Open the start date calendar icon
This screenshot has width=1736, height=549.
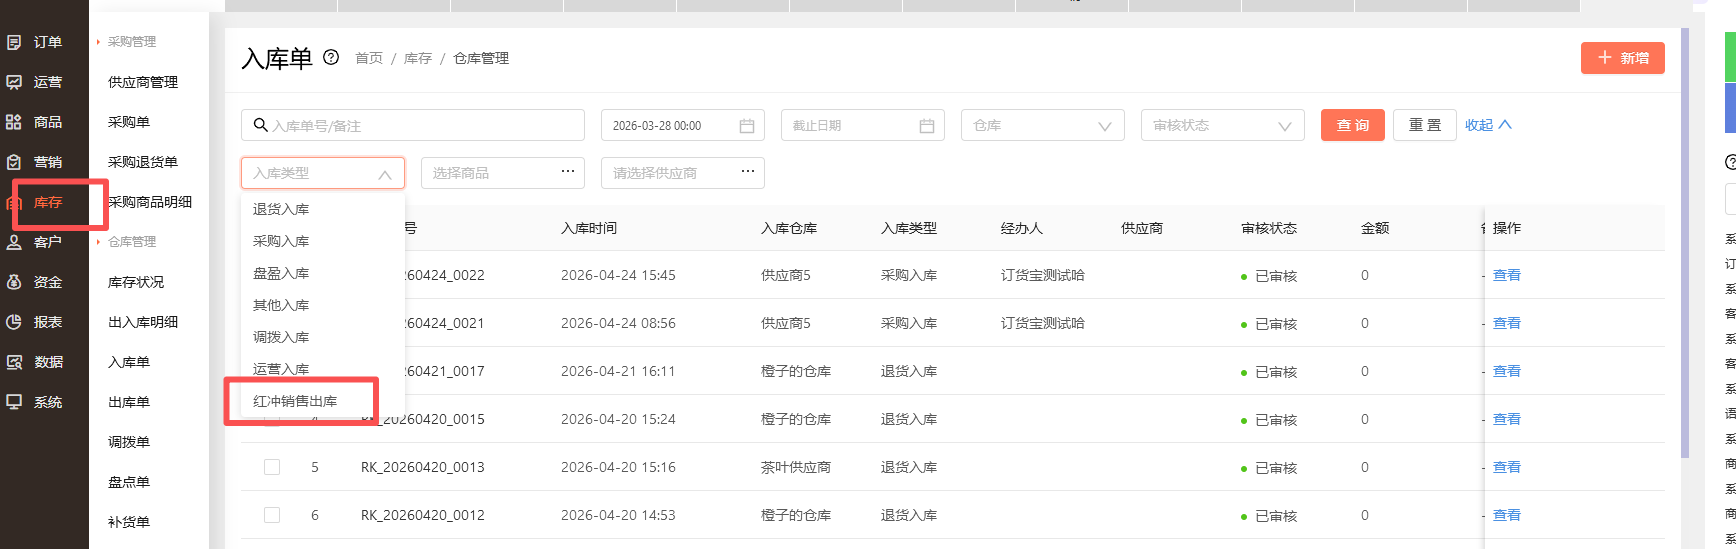pyautogui.click(x=747, y=126)
